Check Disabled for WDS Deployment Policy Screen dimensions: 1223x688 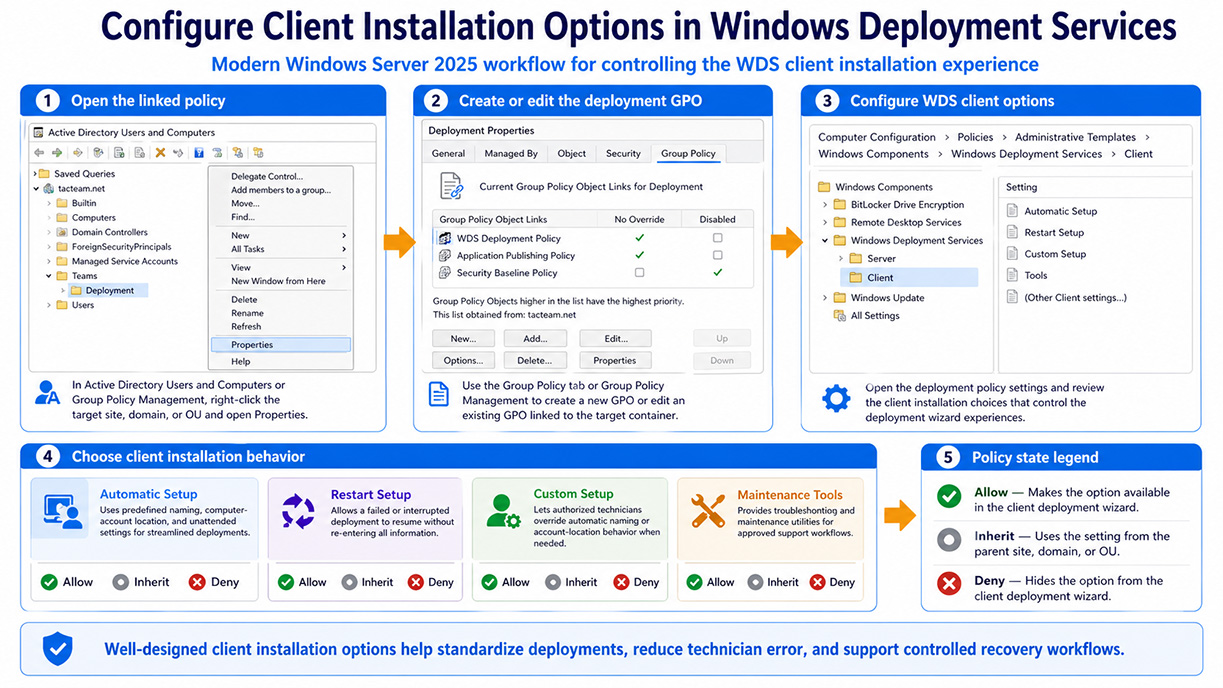tap(718, 238)
